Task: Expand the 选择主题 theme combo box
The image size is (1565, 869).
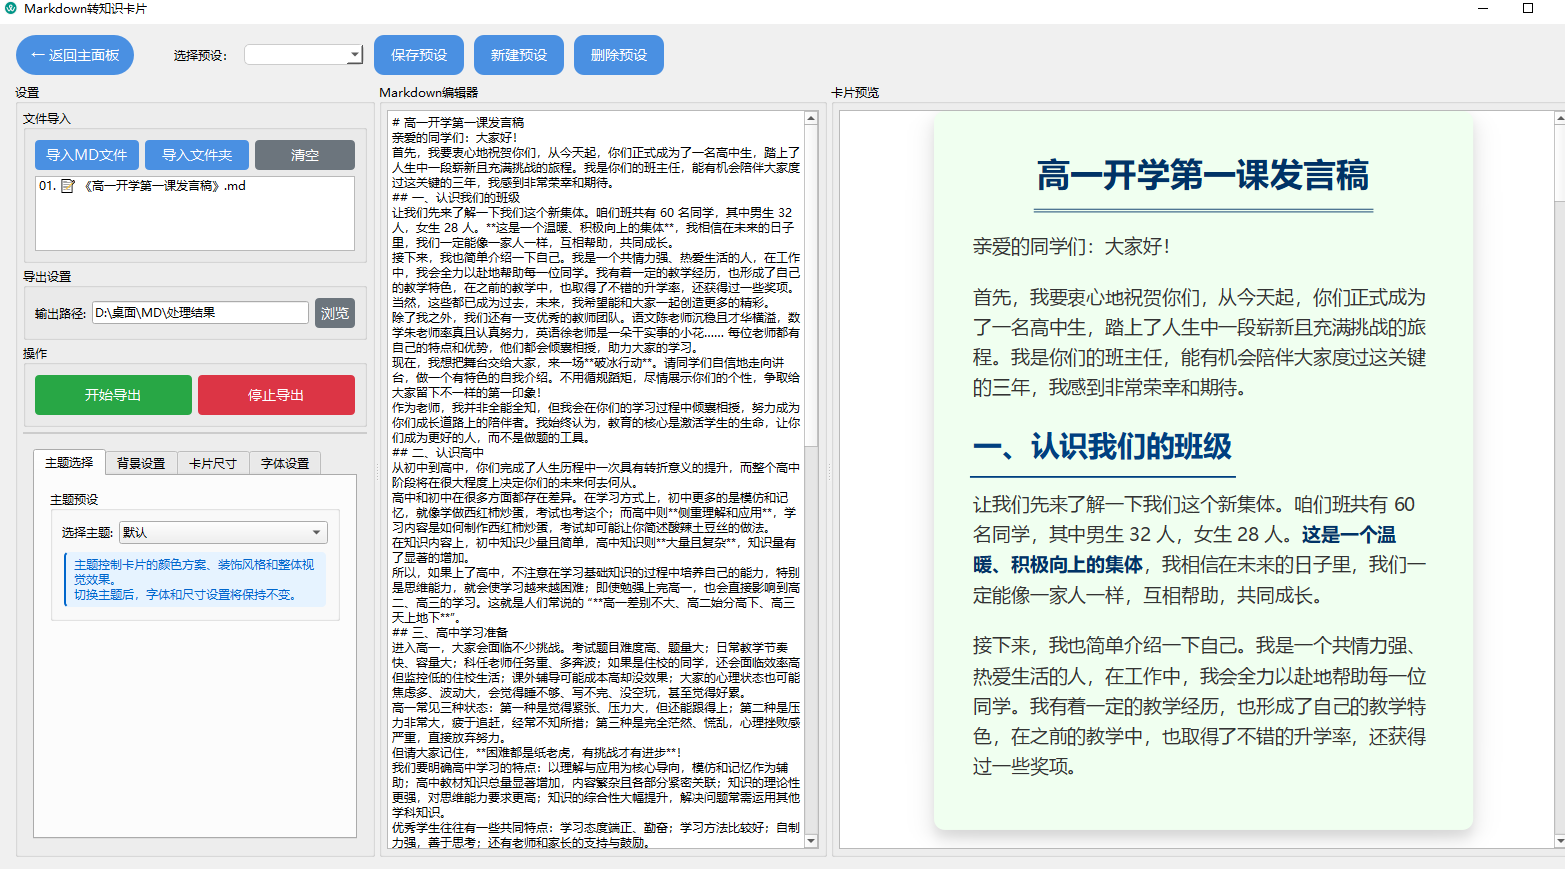Action: [x=316, y=533]
